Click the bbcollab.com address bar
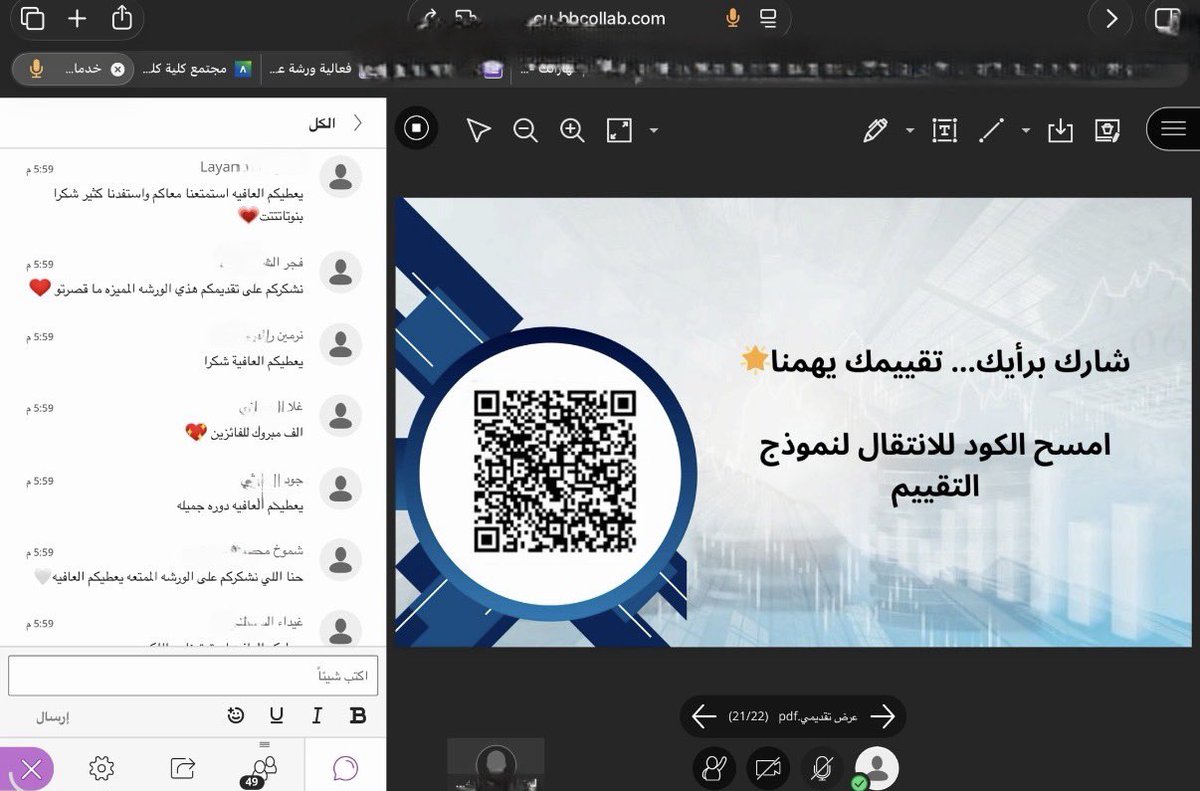The width and height of the screenshot is (1200, 791). click(x=600, y=18)
